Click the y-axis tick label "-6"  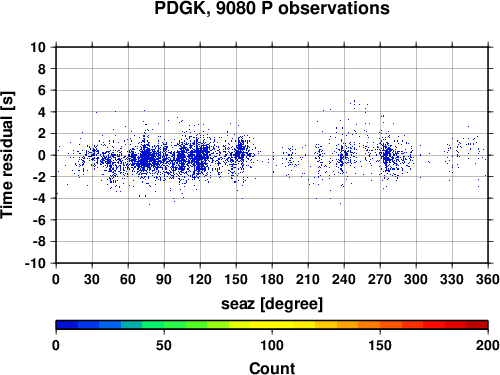coord(39,220)
